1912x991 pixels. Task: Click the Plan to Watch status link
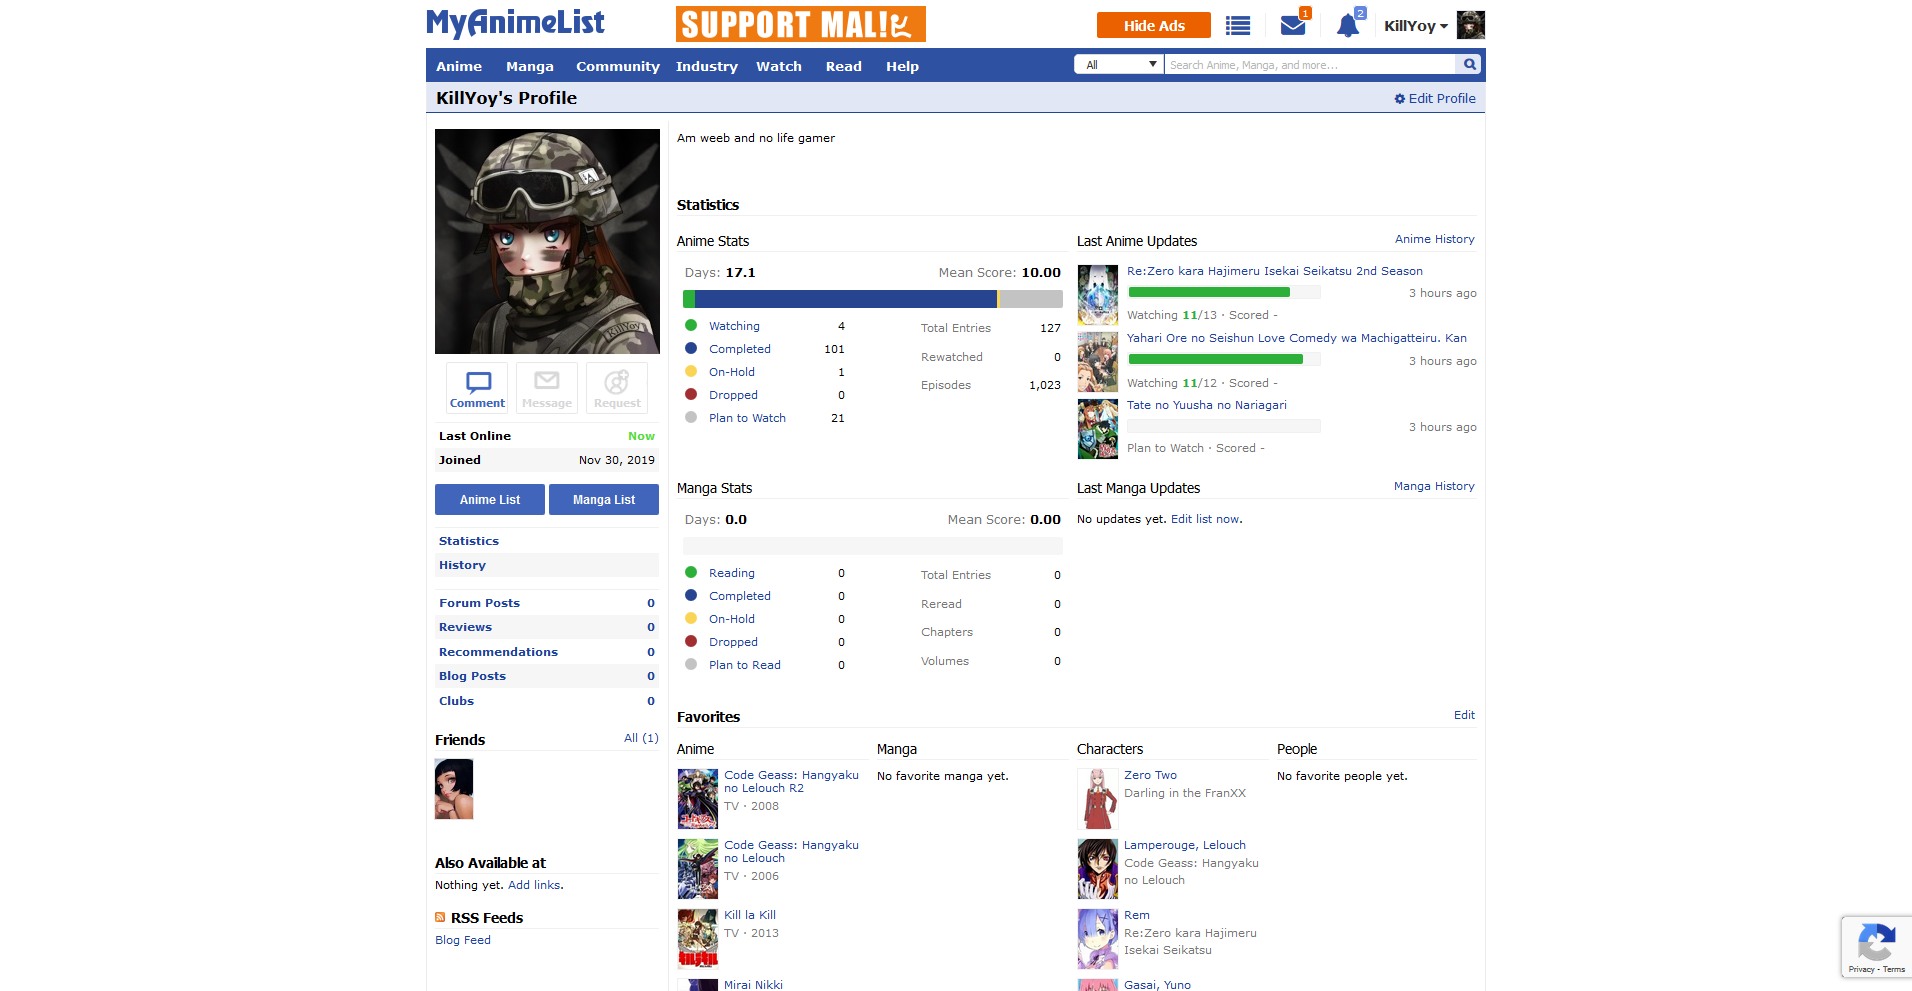point(747,418)
